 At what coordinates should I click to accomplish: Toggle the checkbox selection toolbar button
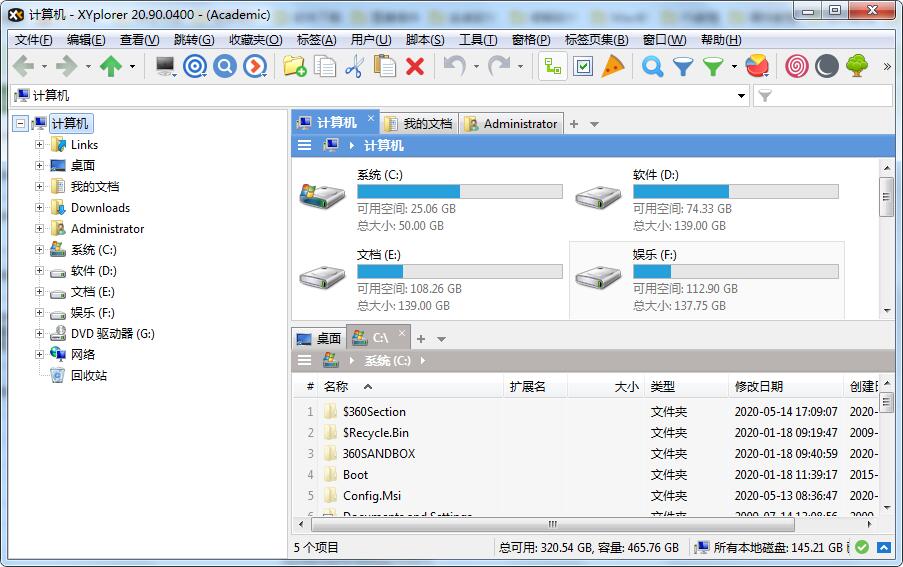click(583, 67)
